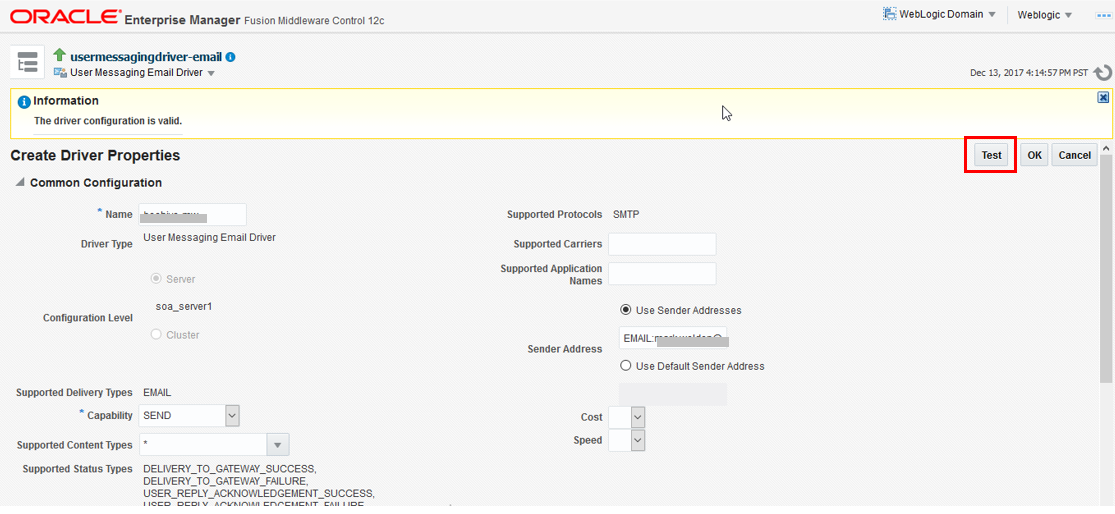Click the blue Information icon
The width and height of the screenshot is (1115, 514).
pyautogui.click(x=24, y=102)
